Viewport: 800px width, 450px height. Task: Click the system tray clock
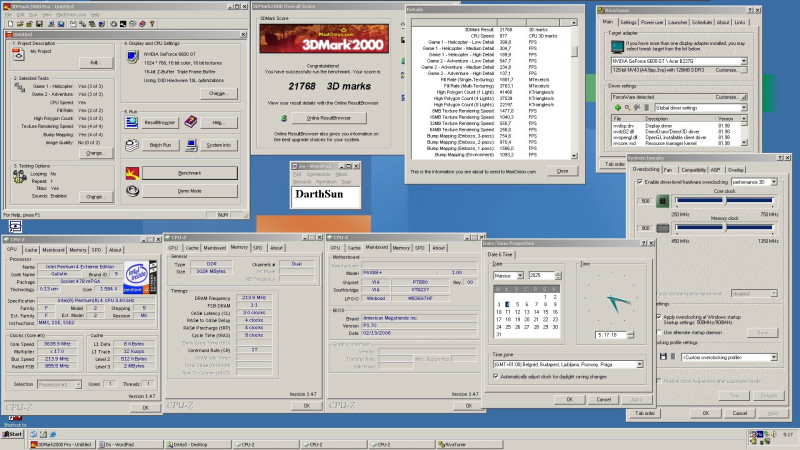(788, 435)
